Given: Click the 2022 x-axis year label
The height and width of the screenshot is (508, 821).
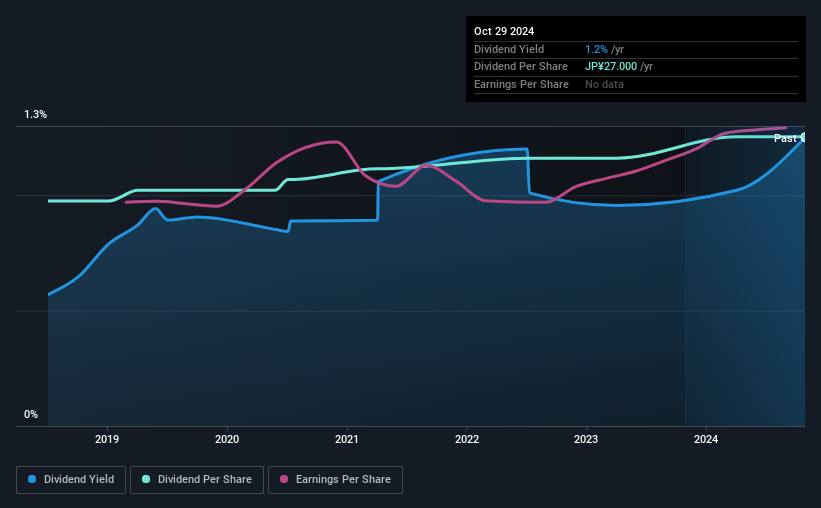Looking at the screenshot, I should (x=467, y=439).
